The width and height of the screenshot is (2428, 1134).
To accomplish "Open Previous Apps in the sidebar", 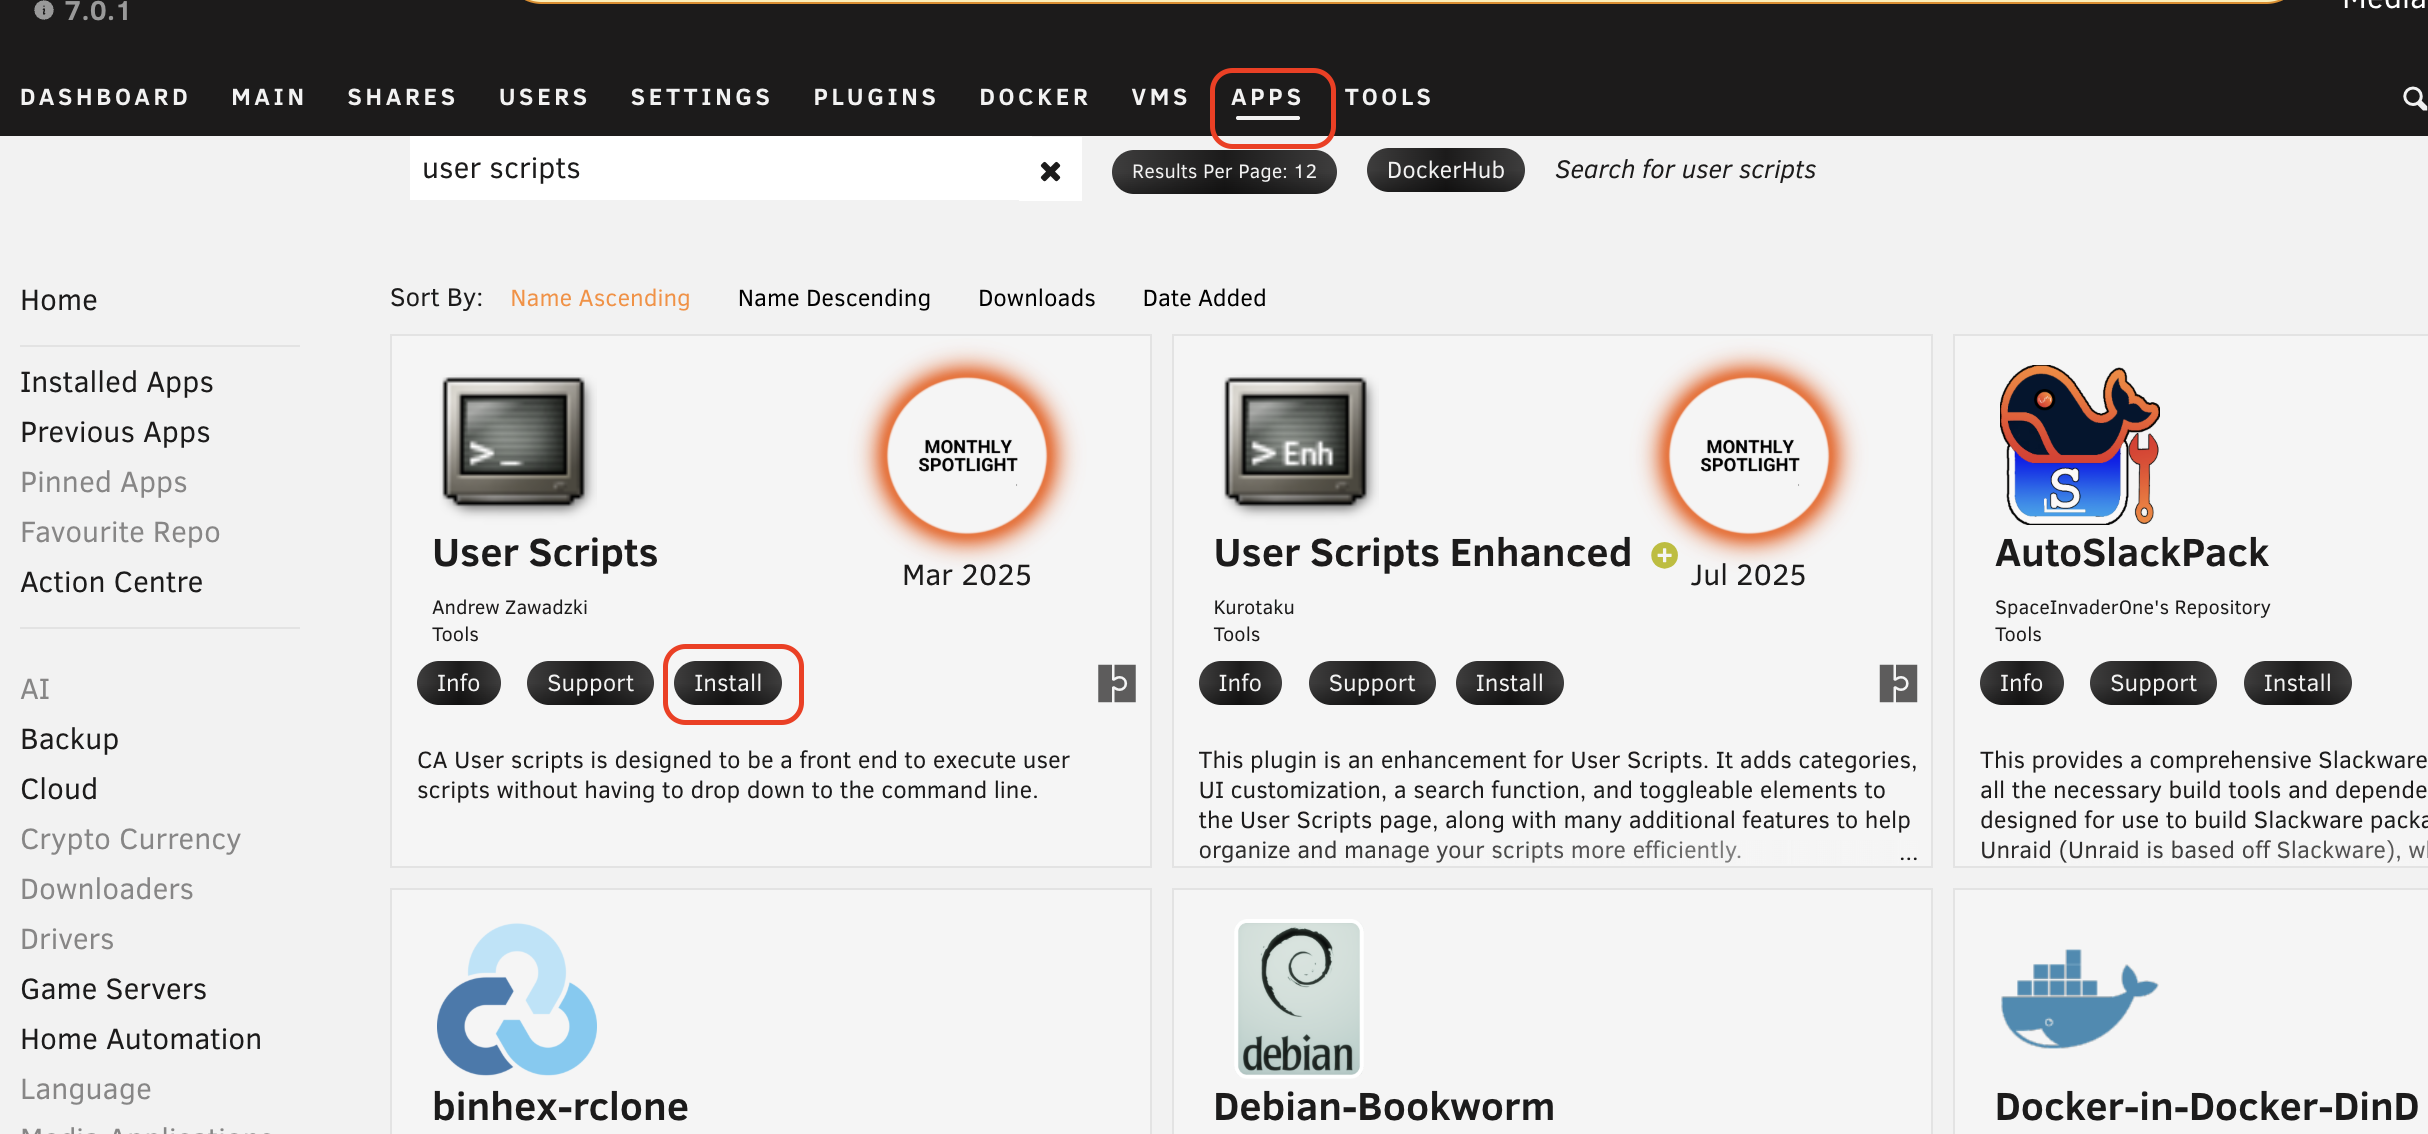I will pyautogui.click(x=115, y=432).
